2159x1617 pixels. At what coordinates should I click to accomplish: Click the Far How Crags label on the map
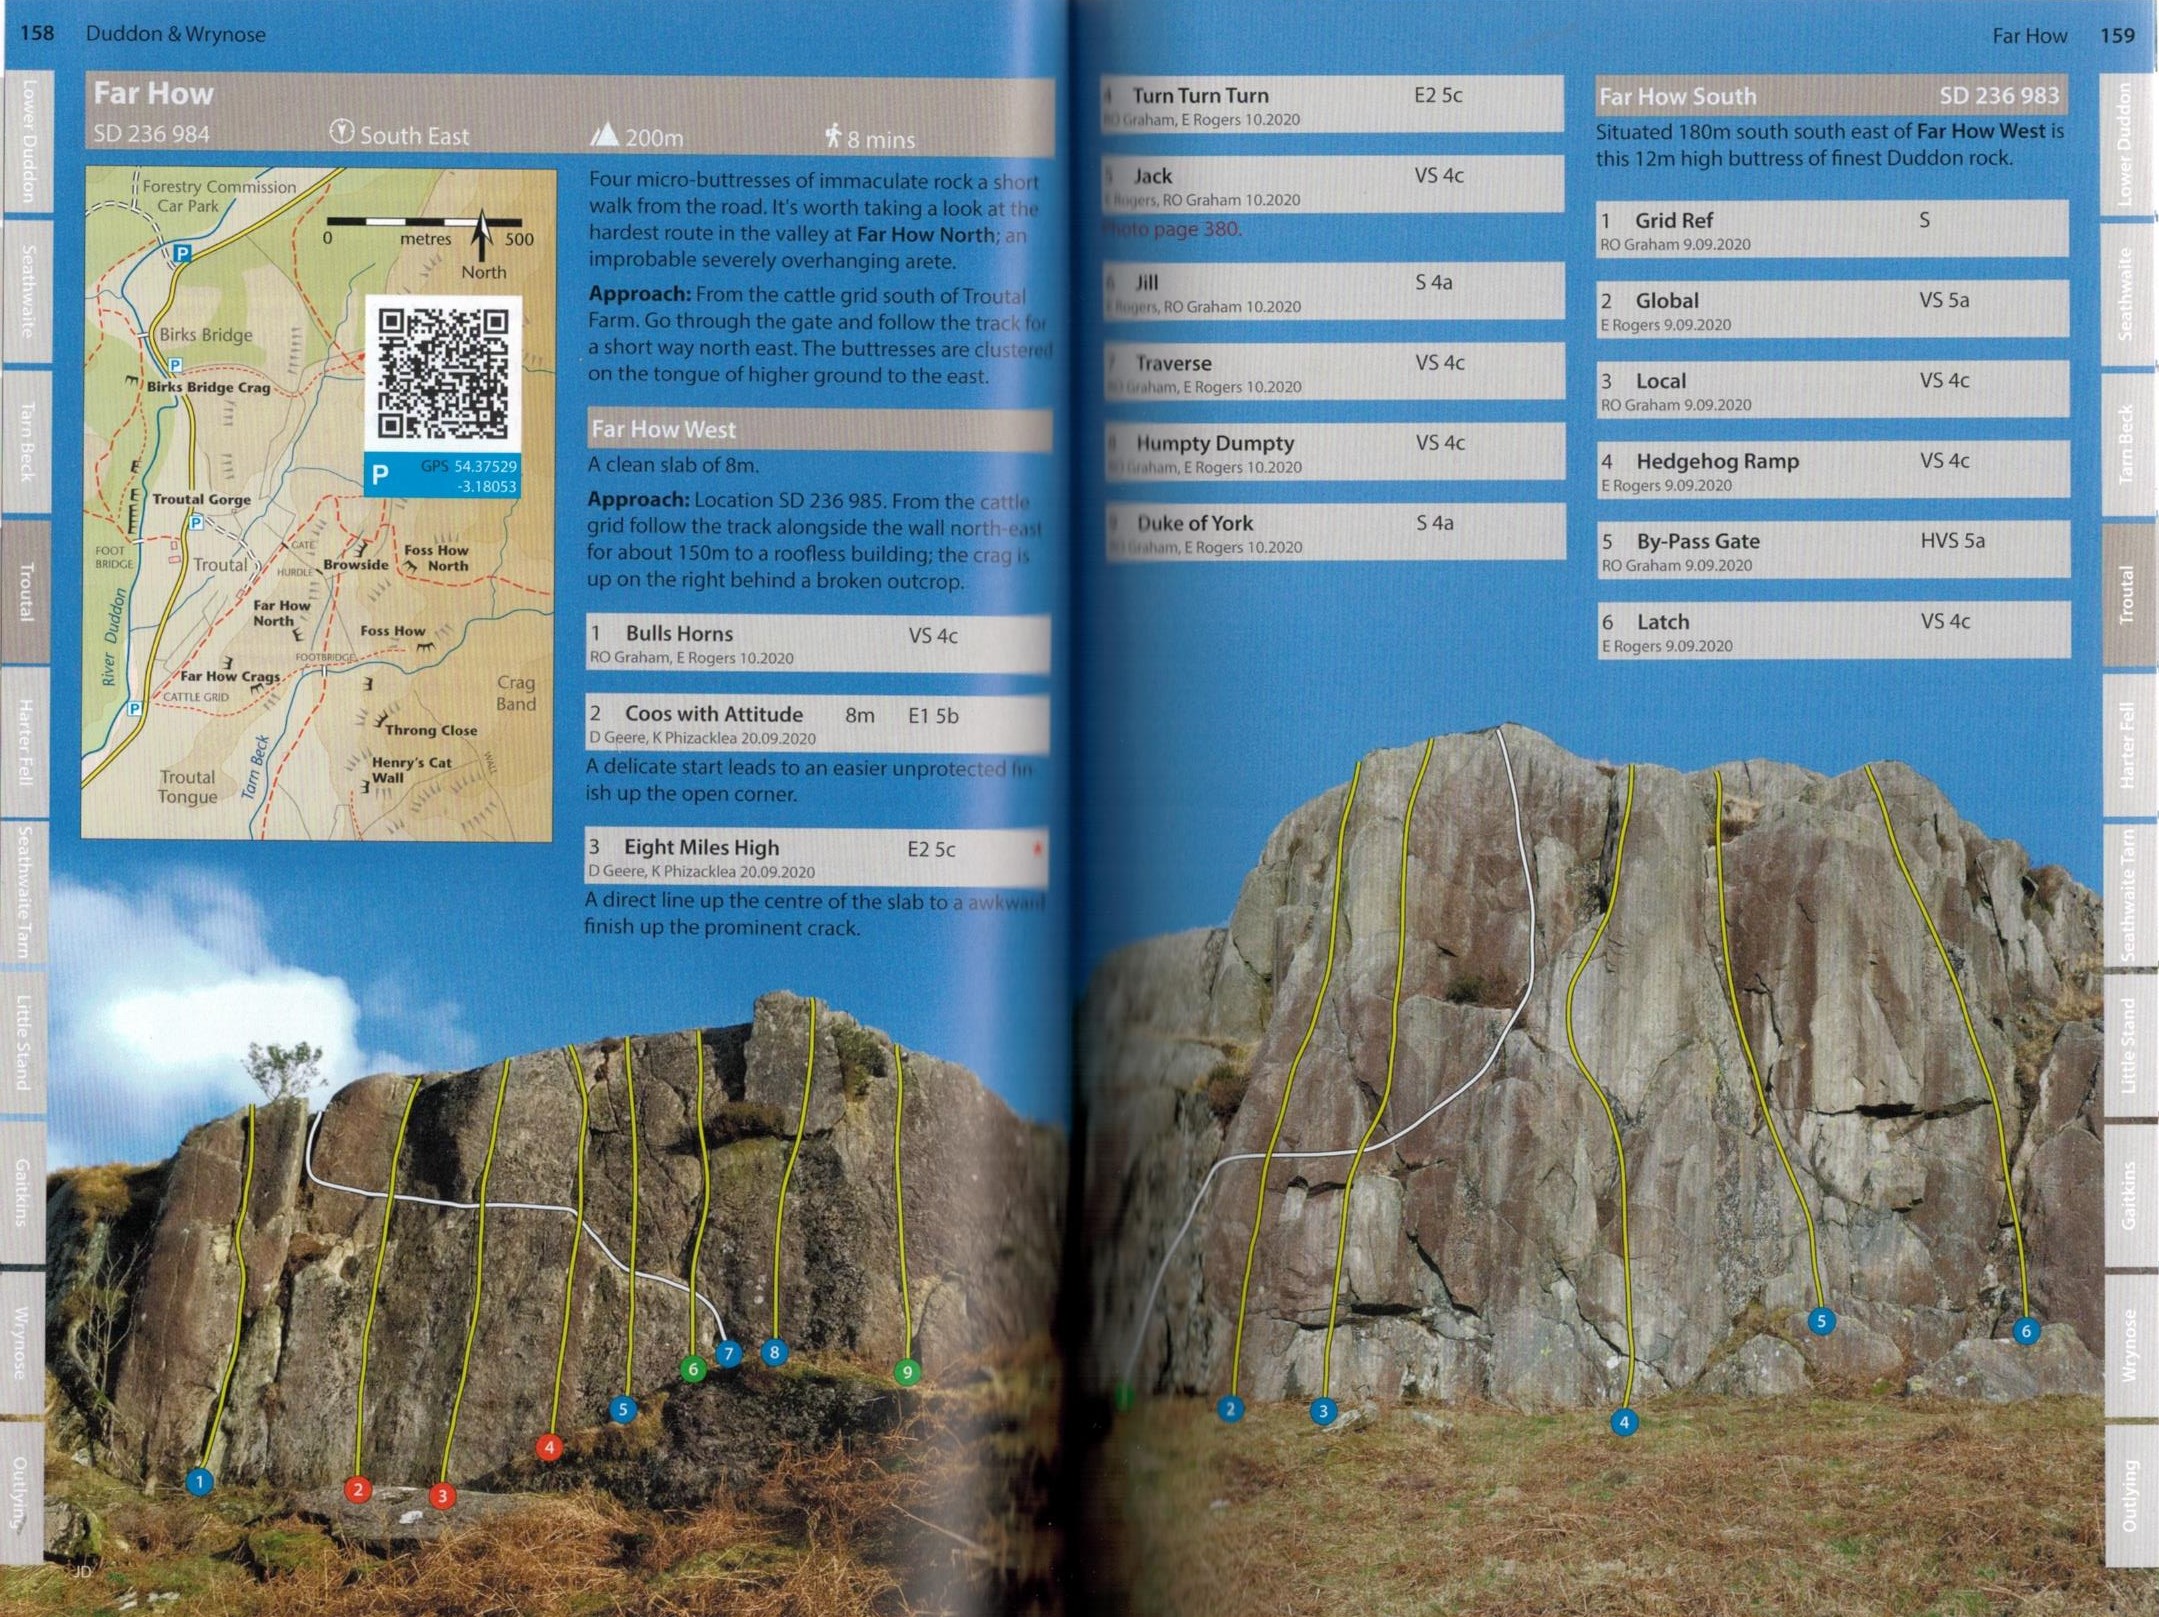[230, 677]
